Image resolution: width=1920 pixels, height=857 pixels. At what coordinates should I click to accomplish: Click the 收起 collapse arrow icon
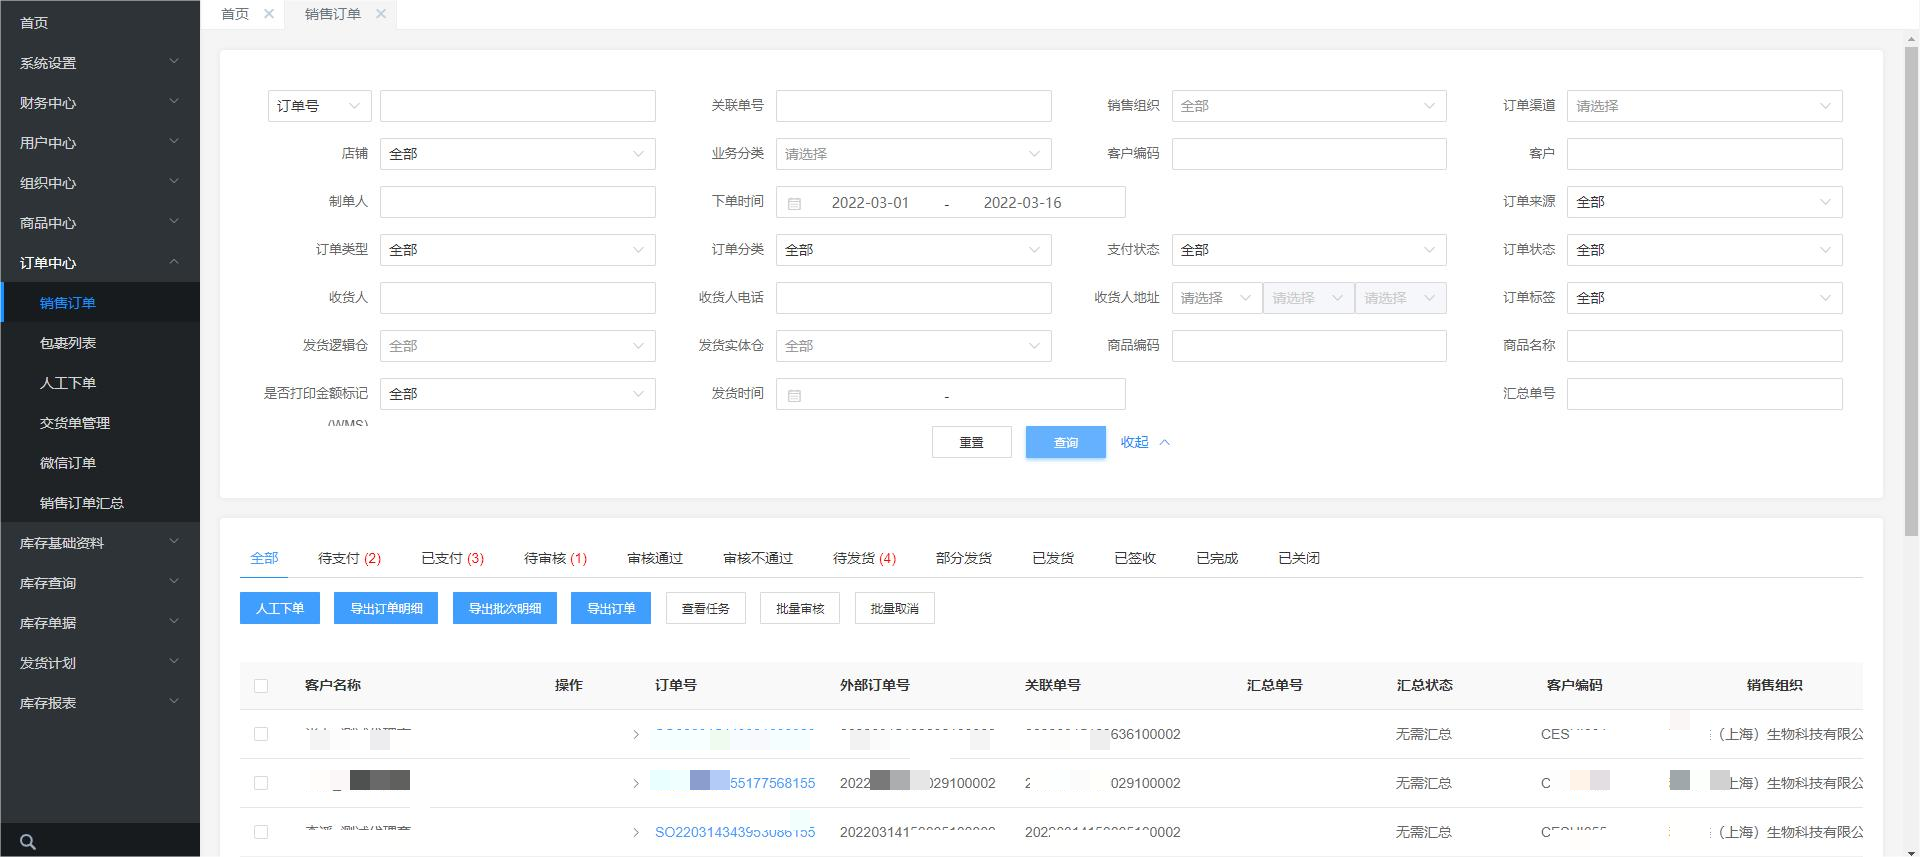coord(1164,442)
